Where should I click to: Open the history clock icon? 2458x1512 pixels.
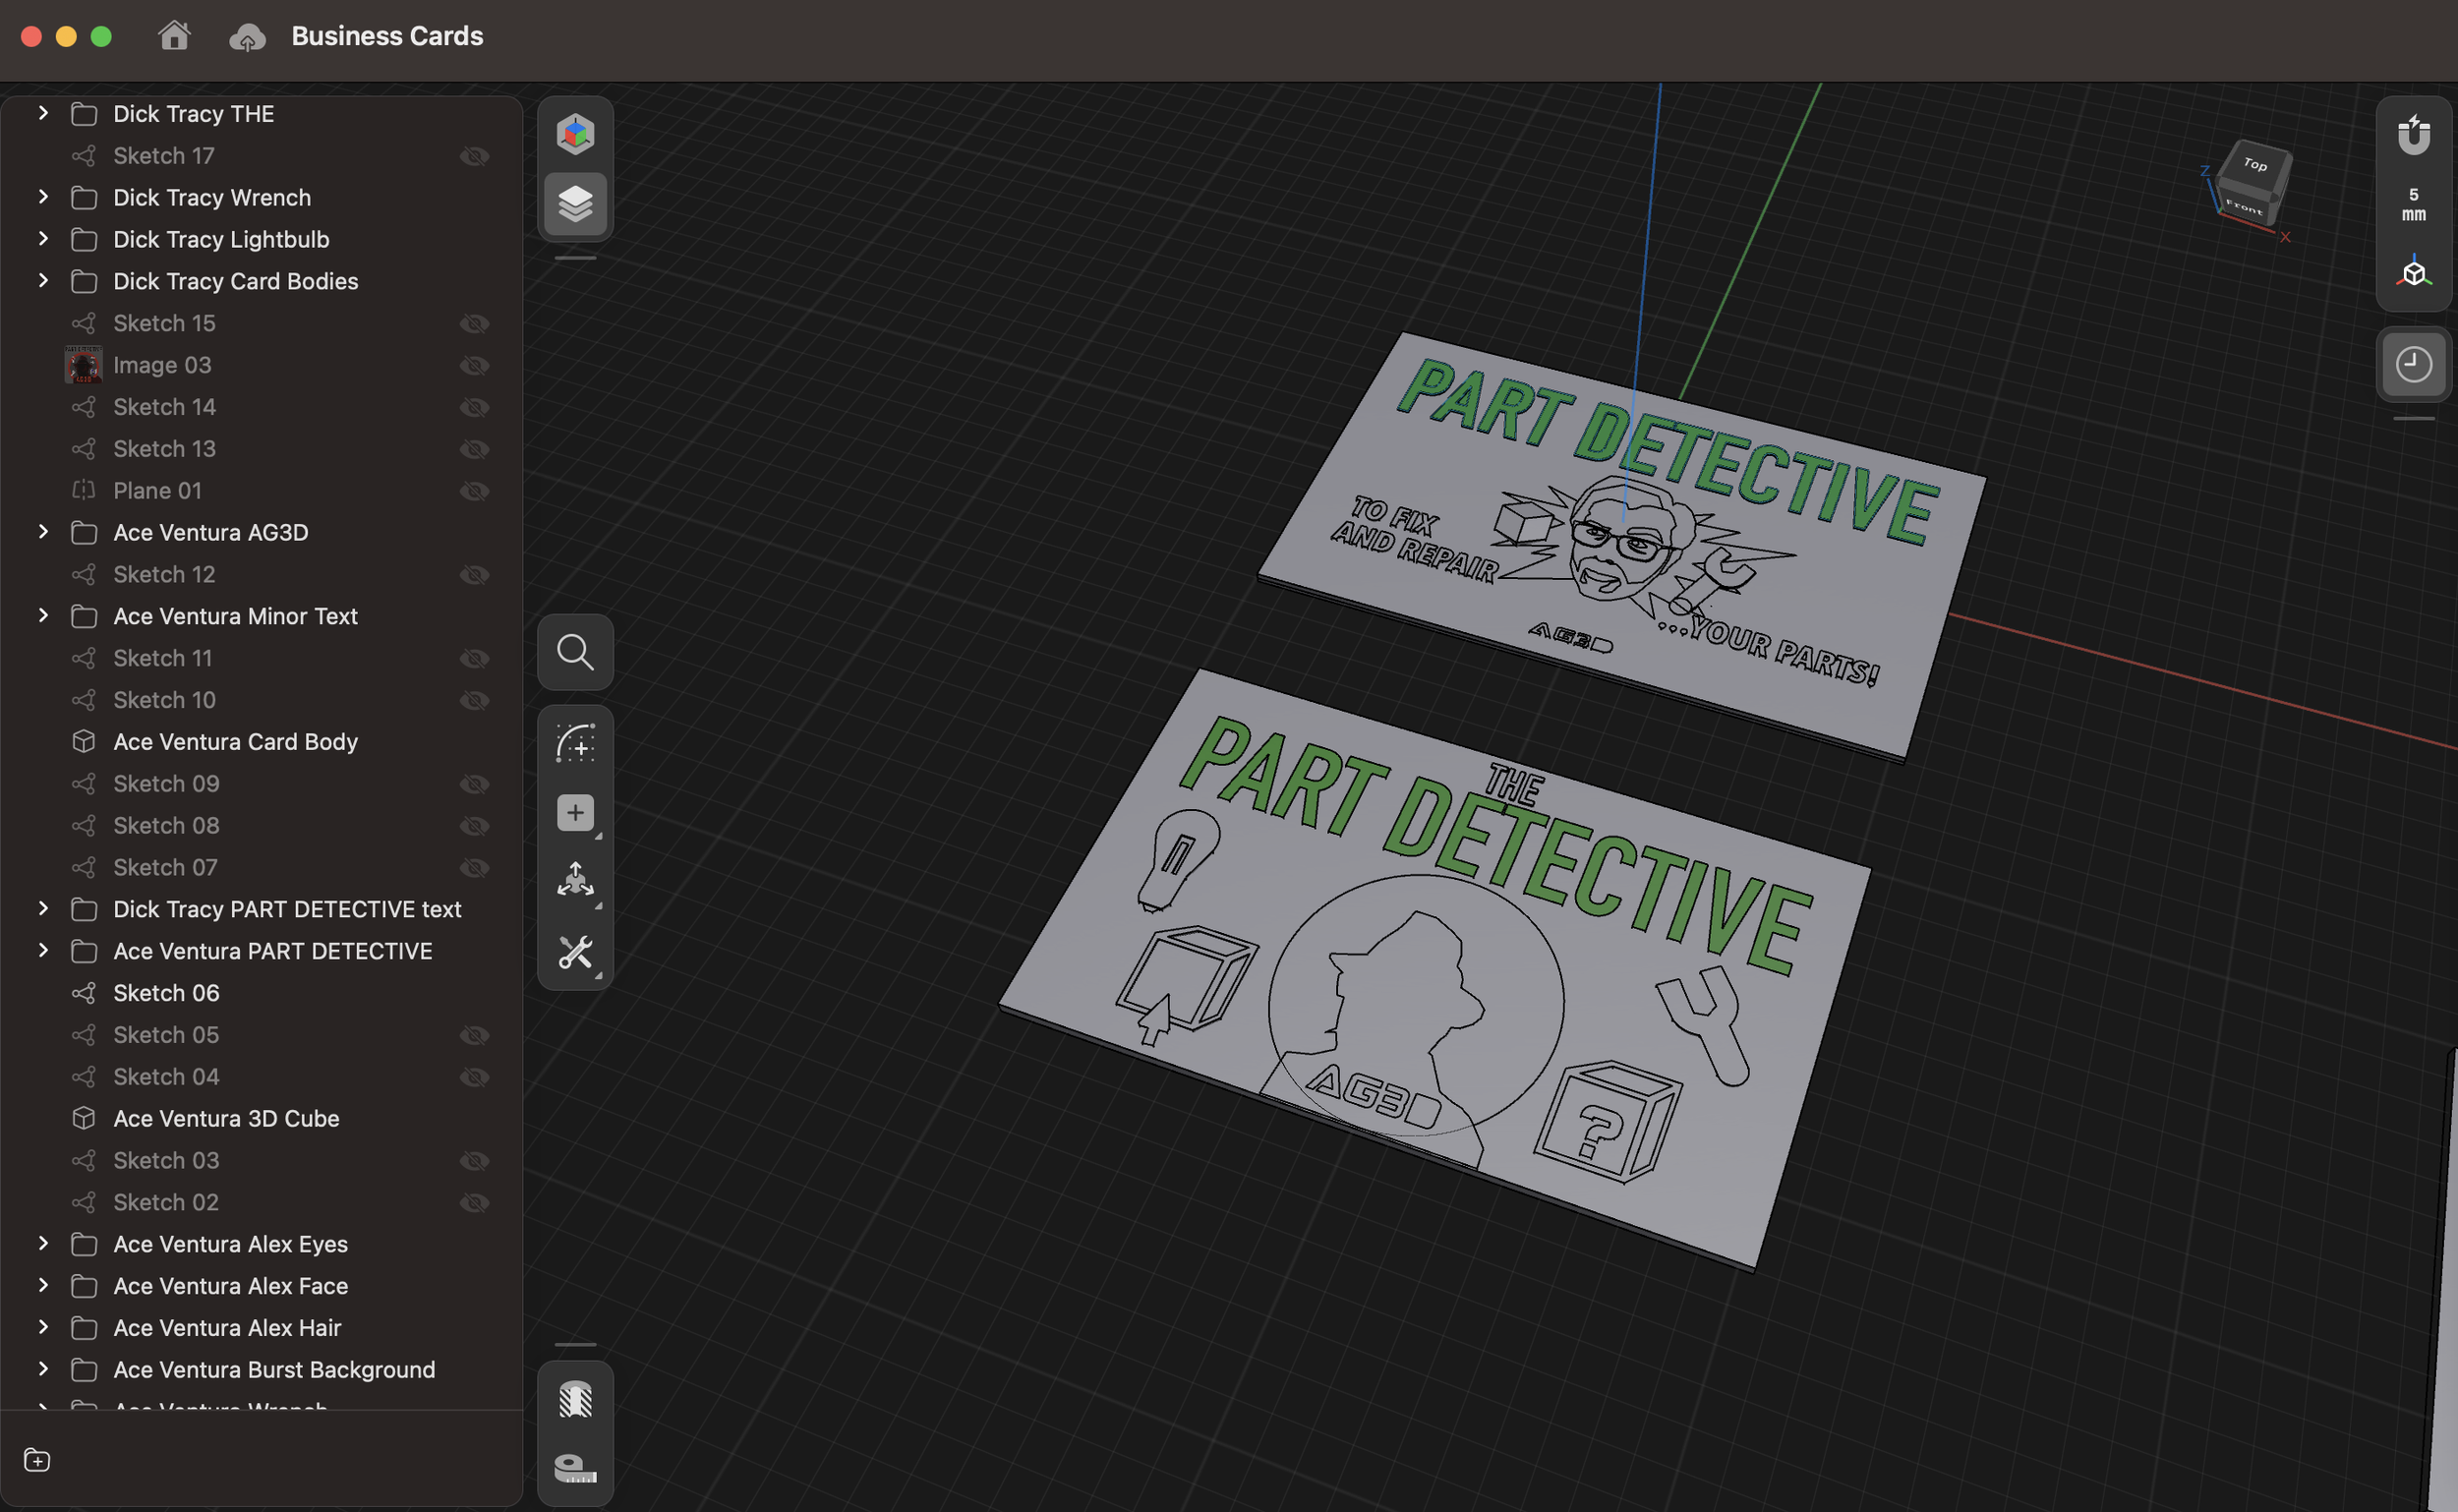click(2413, 364)
